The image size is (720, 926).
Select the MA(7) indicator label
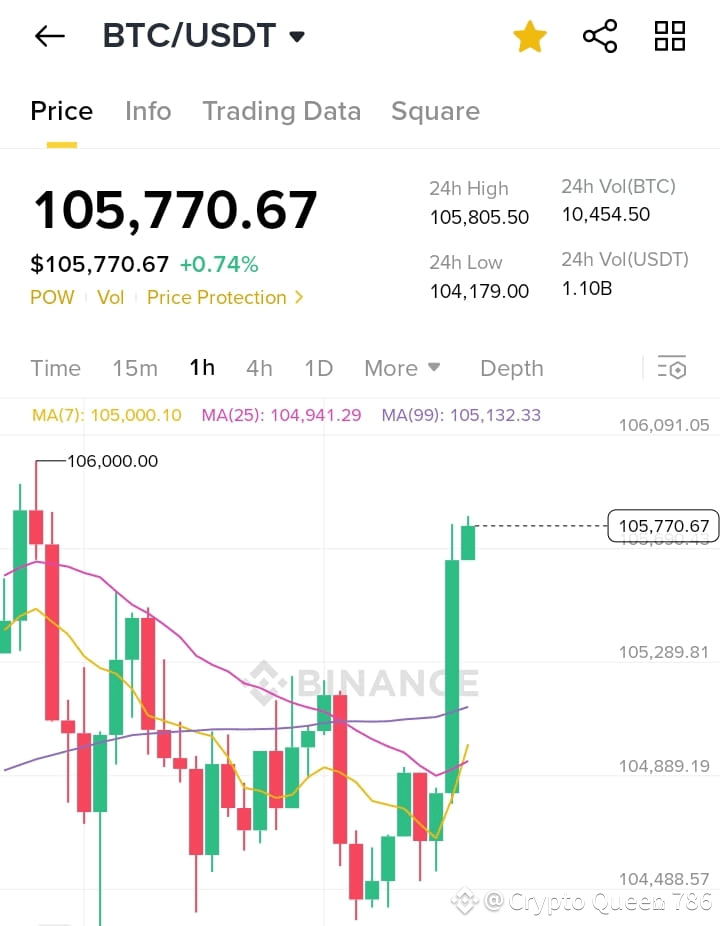point(106,414)
